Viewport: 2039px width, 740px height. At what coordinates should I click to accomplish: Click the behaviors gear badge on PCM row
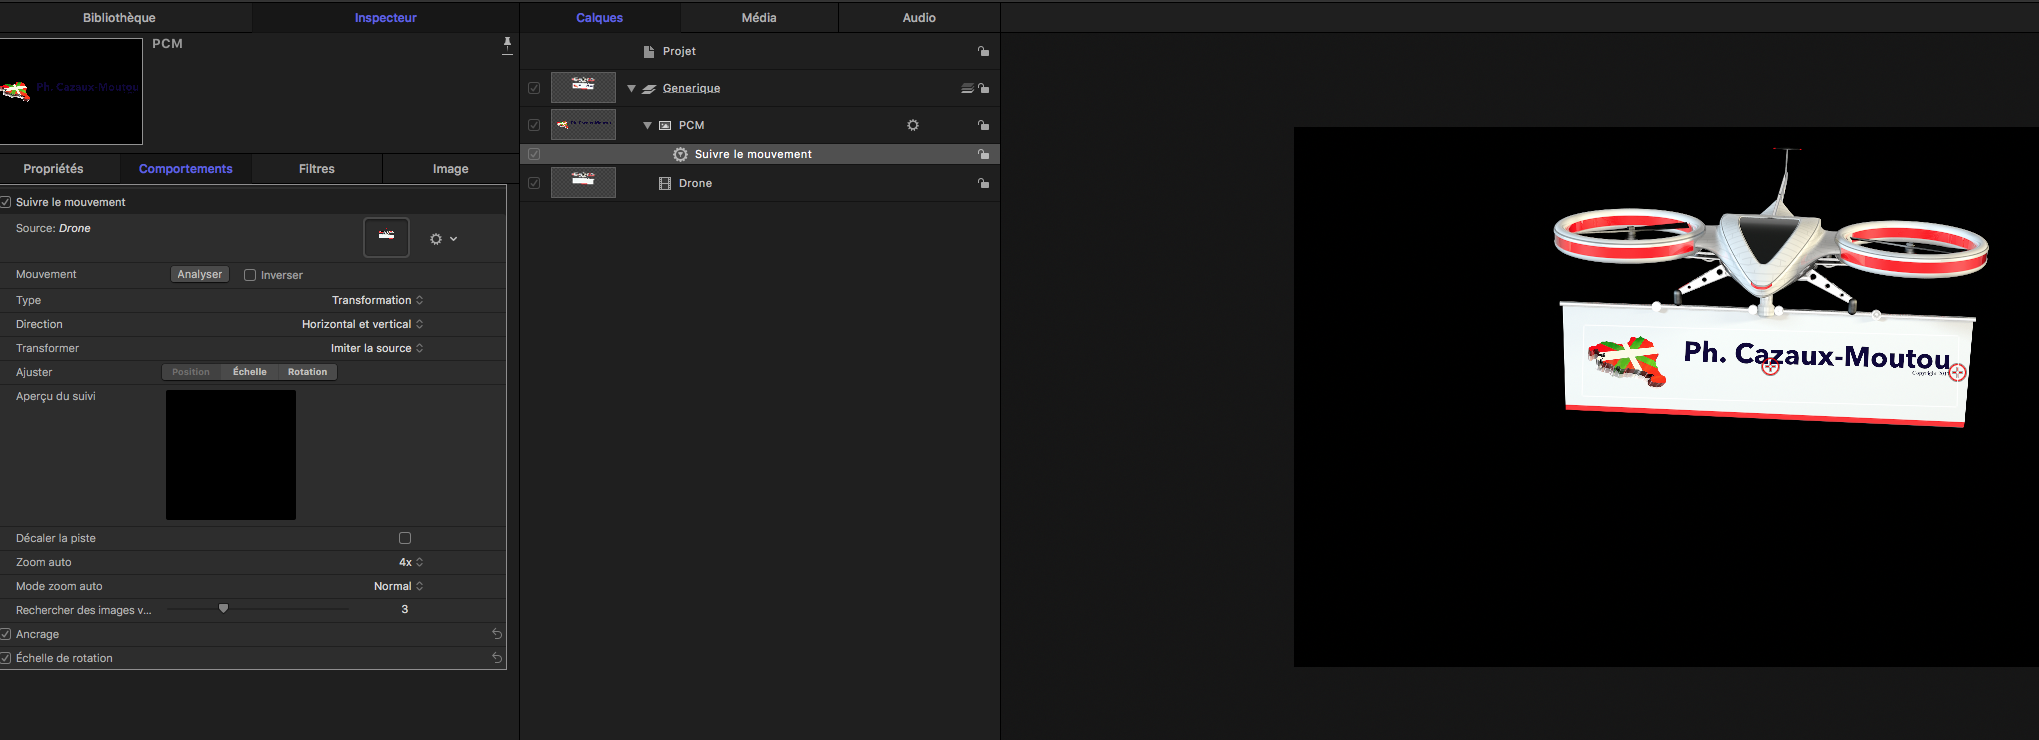(x=912, y=125)
